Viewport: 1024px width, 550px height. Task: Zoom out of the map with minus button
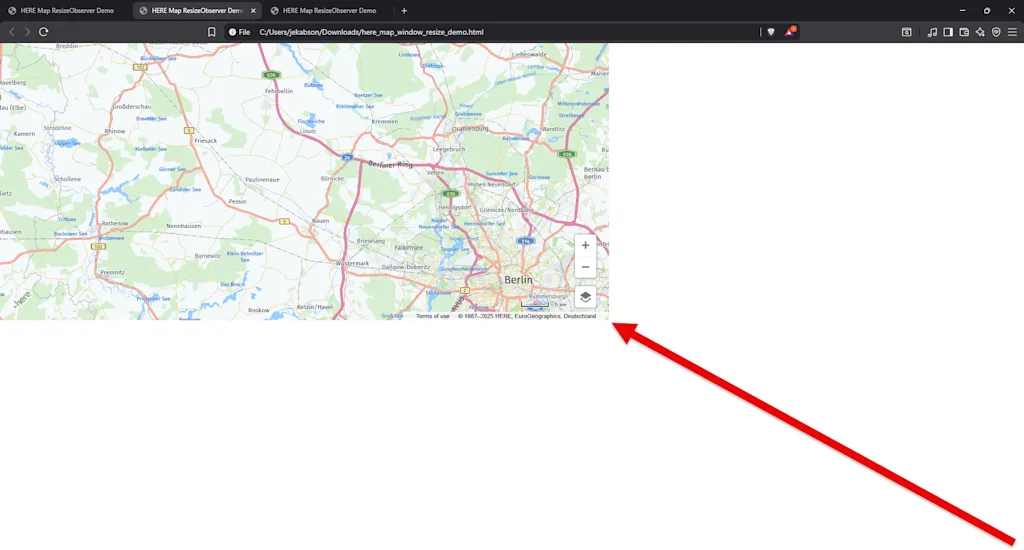pos(585,267)
